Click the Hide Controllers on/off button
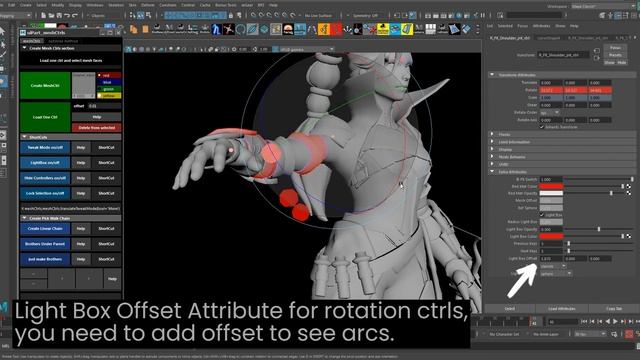640x360 pixels. click(45, 178)
